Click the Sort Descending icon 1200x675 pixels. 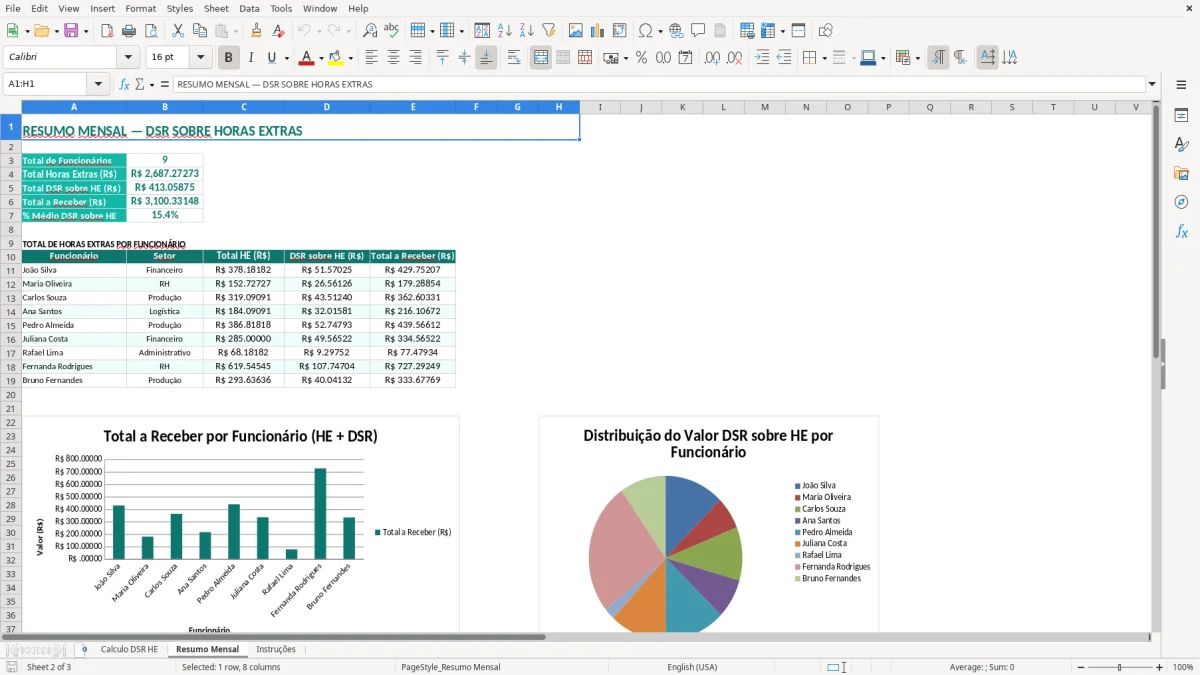[x=527, y=31]
